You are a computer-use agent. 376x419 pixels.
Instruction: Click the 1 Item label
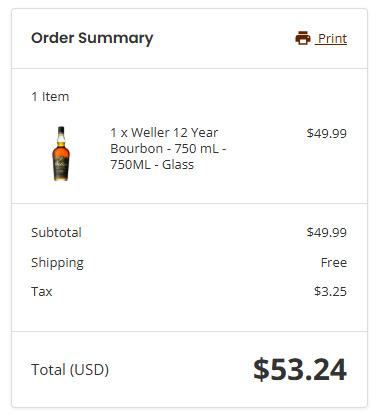tap(50, 97)
